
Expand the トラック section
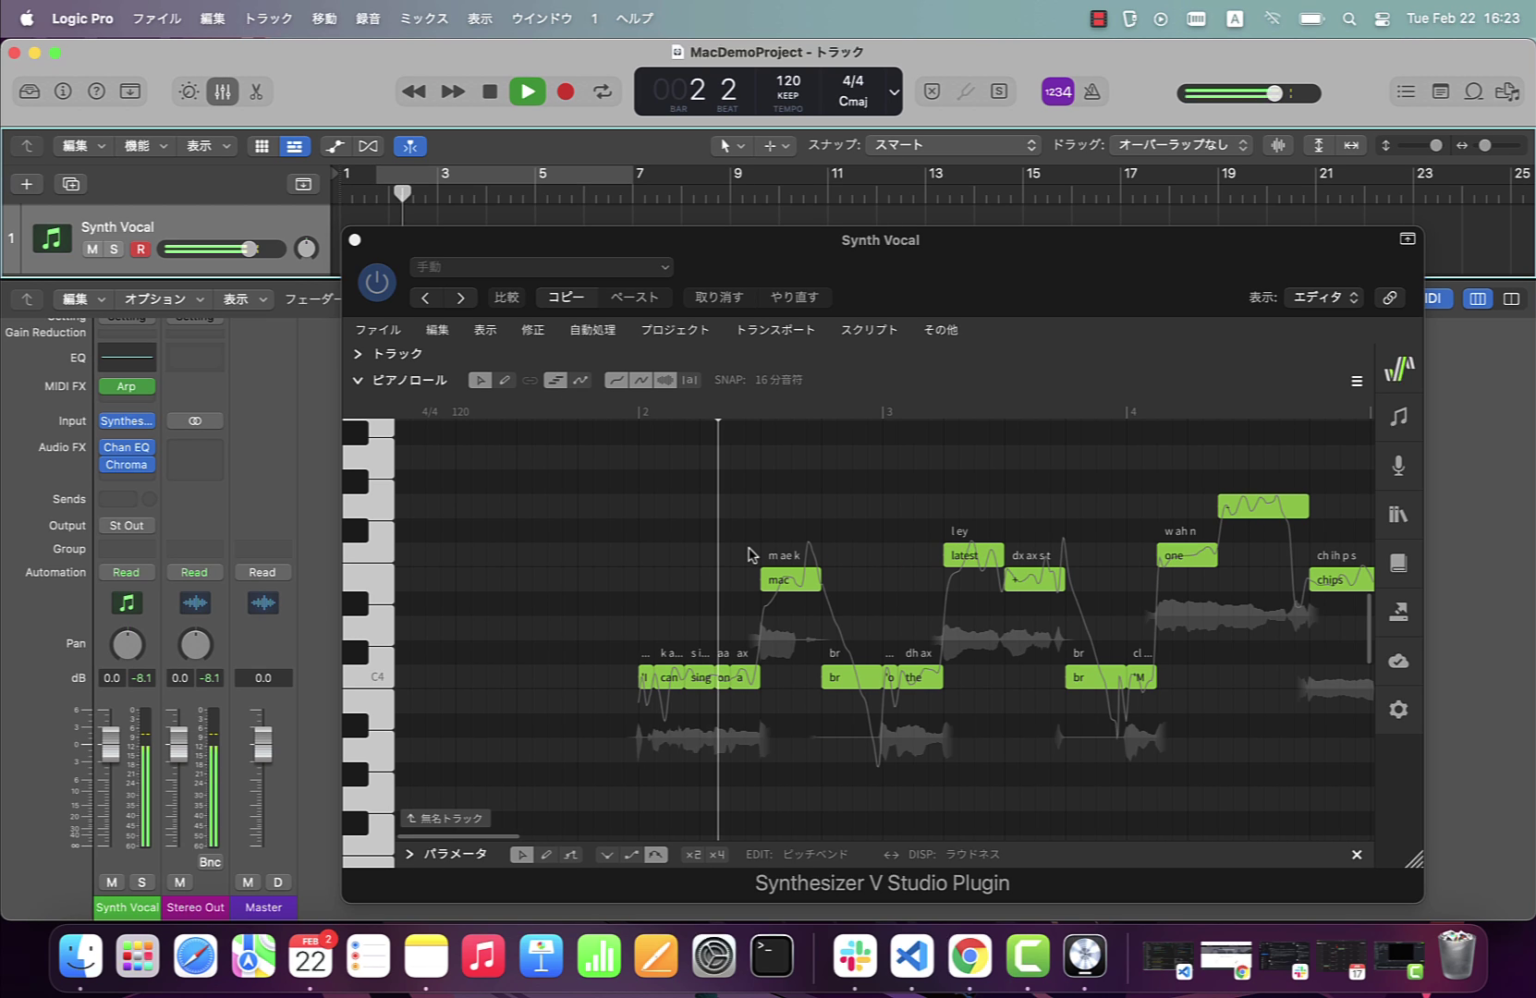coord(358,354)
